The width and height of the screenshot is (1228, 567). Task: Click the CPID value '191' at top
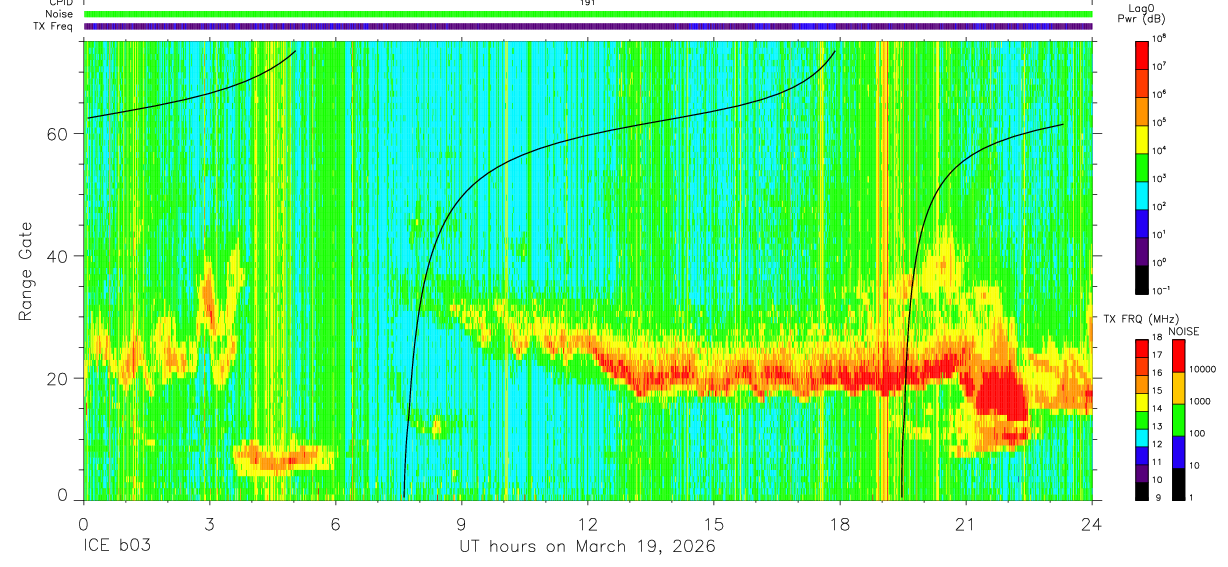[x=587, y=3]
